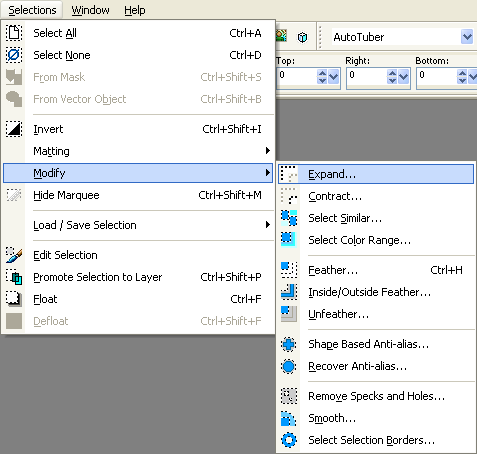Click the Contract selection icon
The image size is (477, 454).
289,196
